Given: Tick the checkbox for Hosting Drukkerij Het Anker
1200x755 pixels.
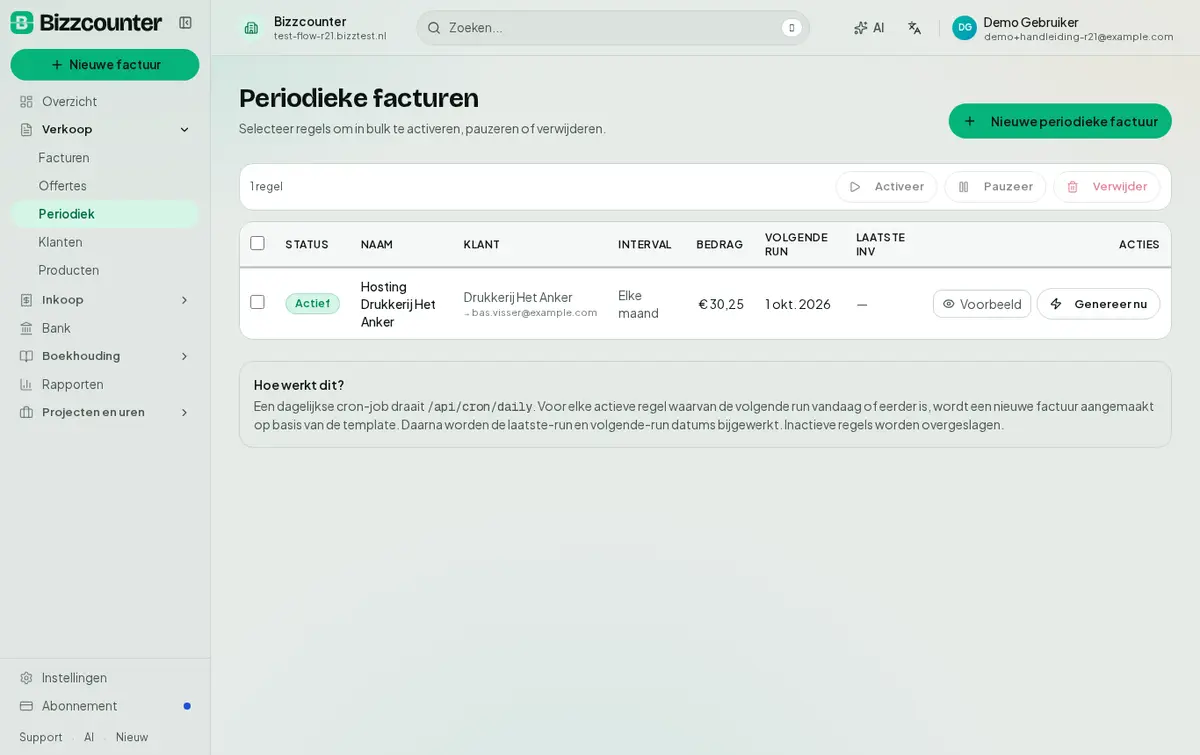Looking at the screenshot, I should pos(257,302).
